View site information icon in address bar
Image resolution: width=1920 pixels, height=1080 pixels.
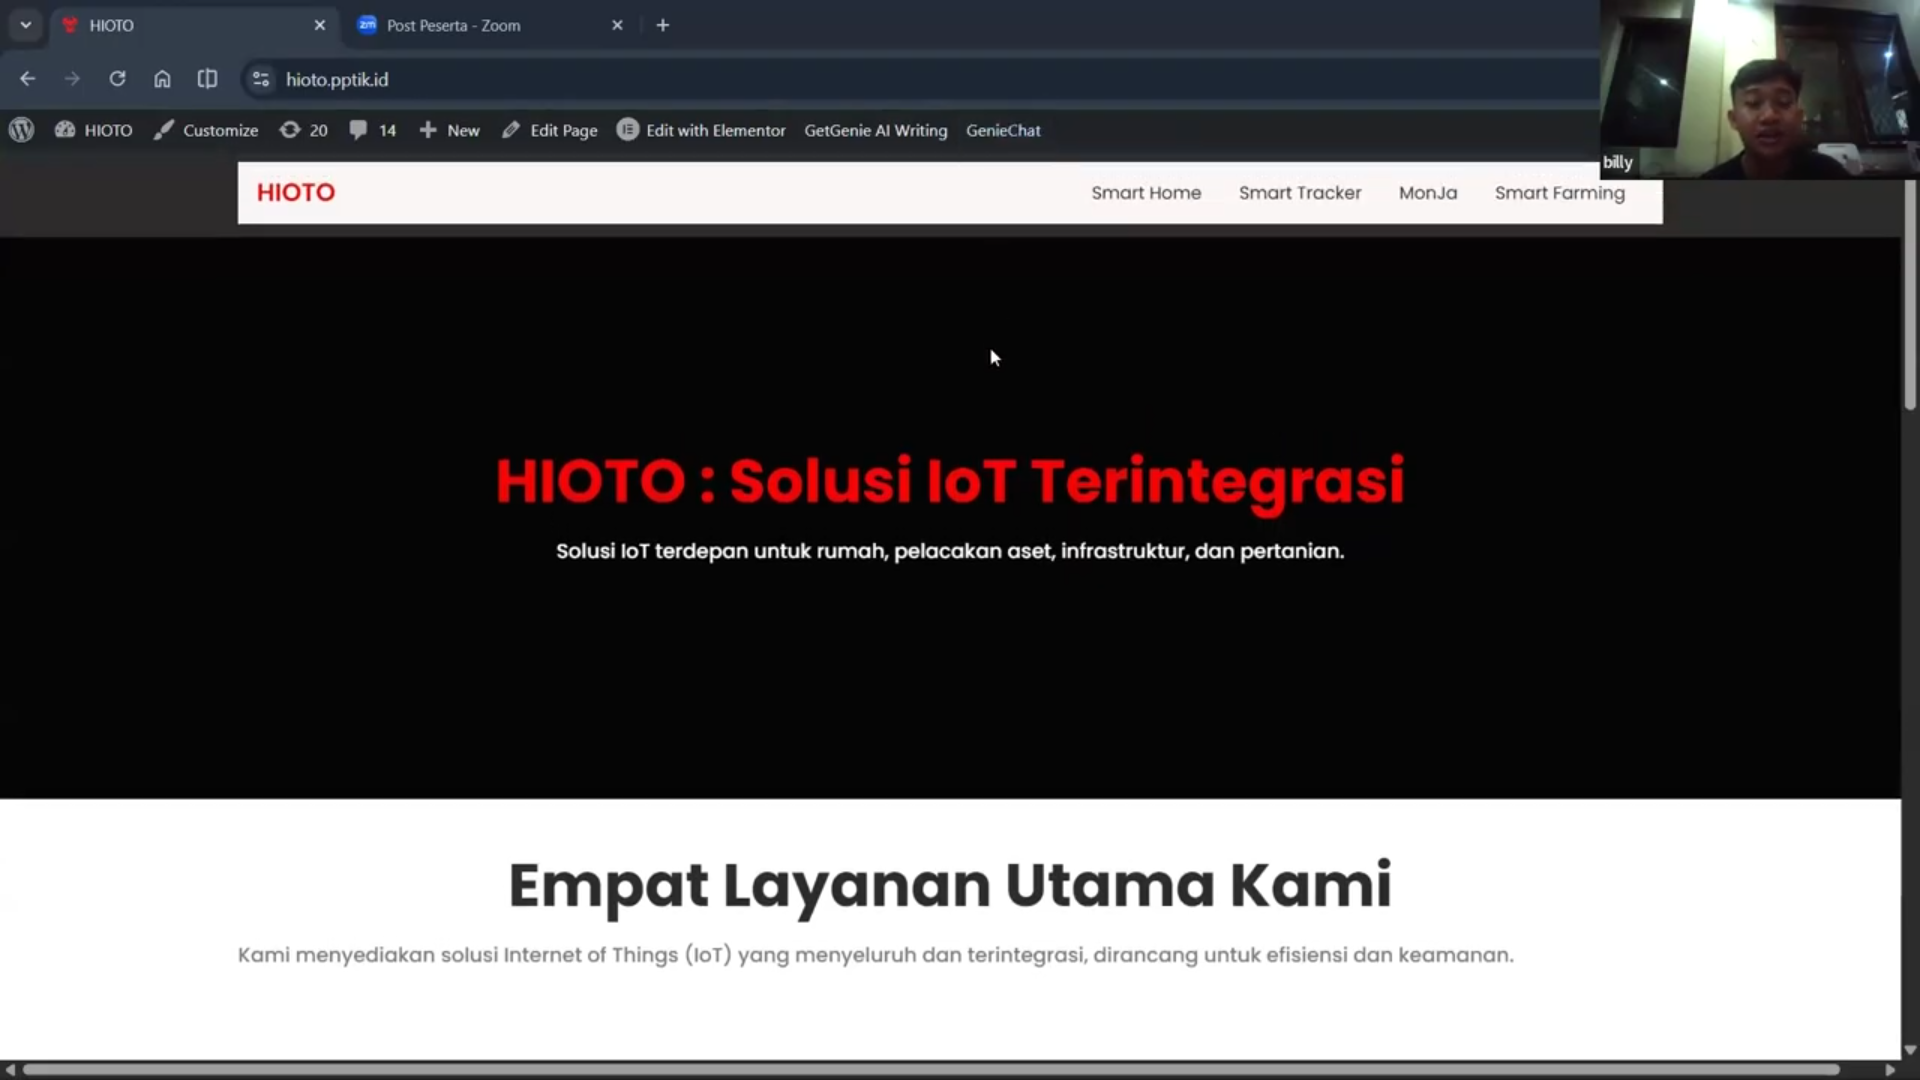coord(260,79)
